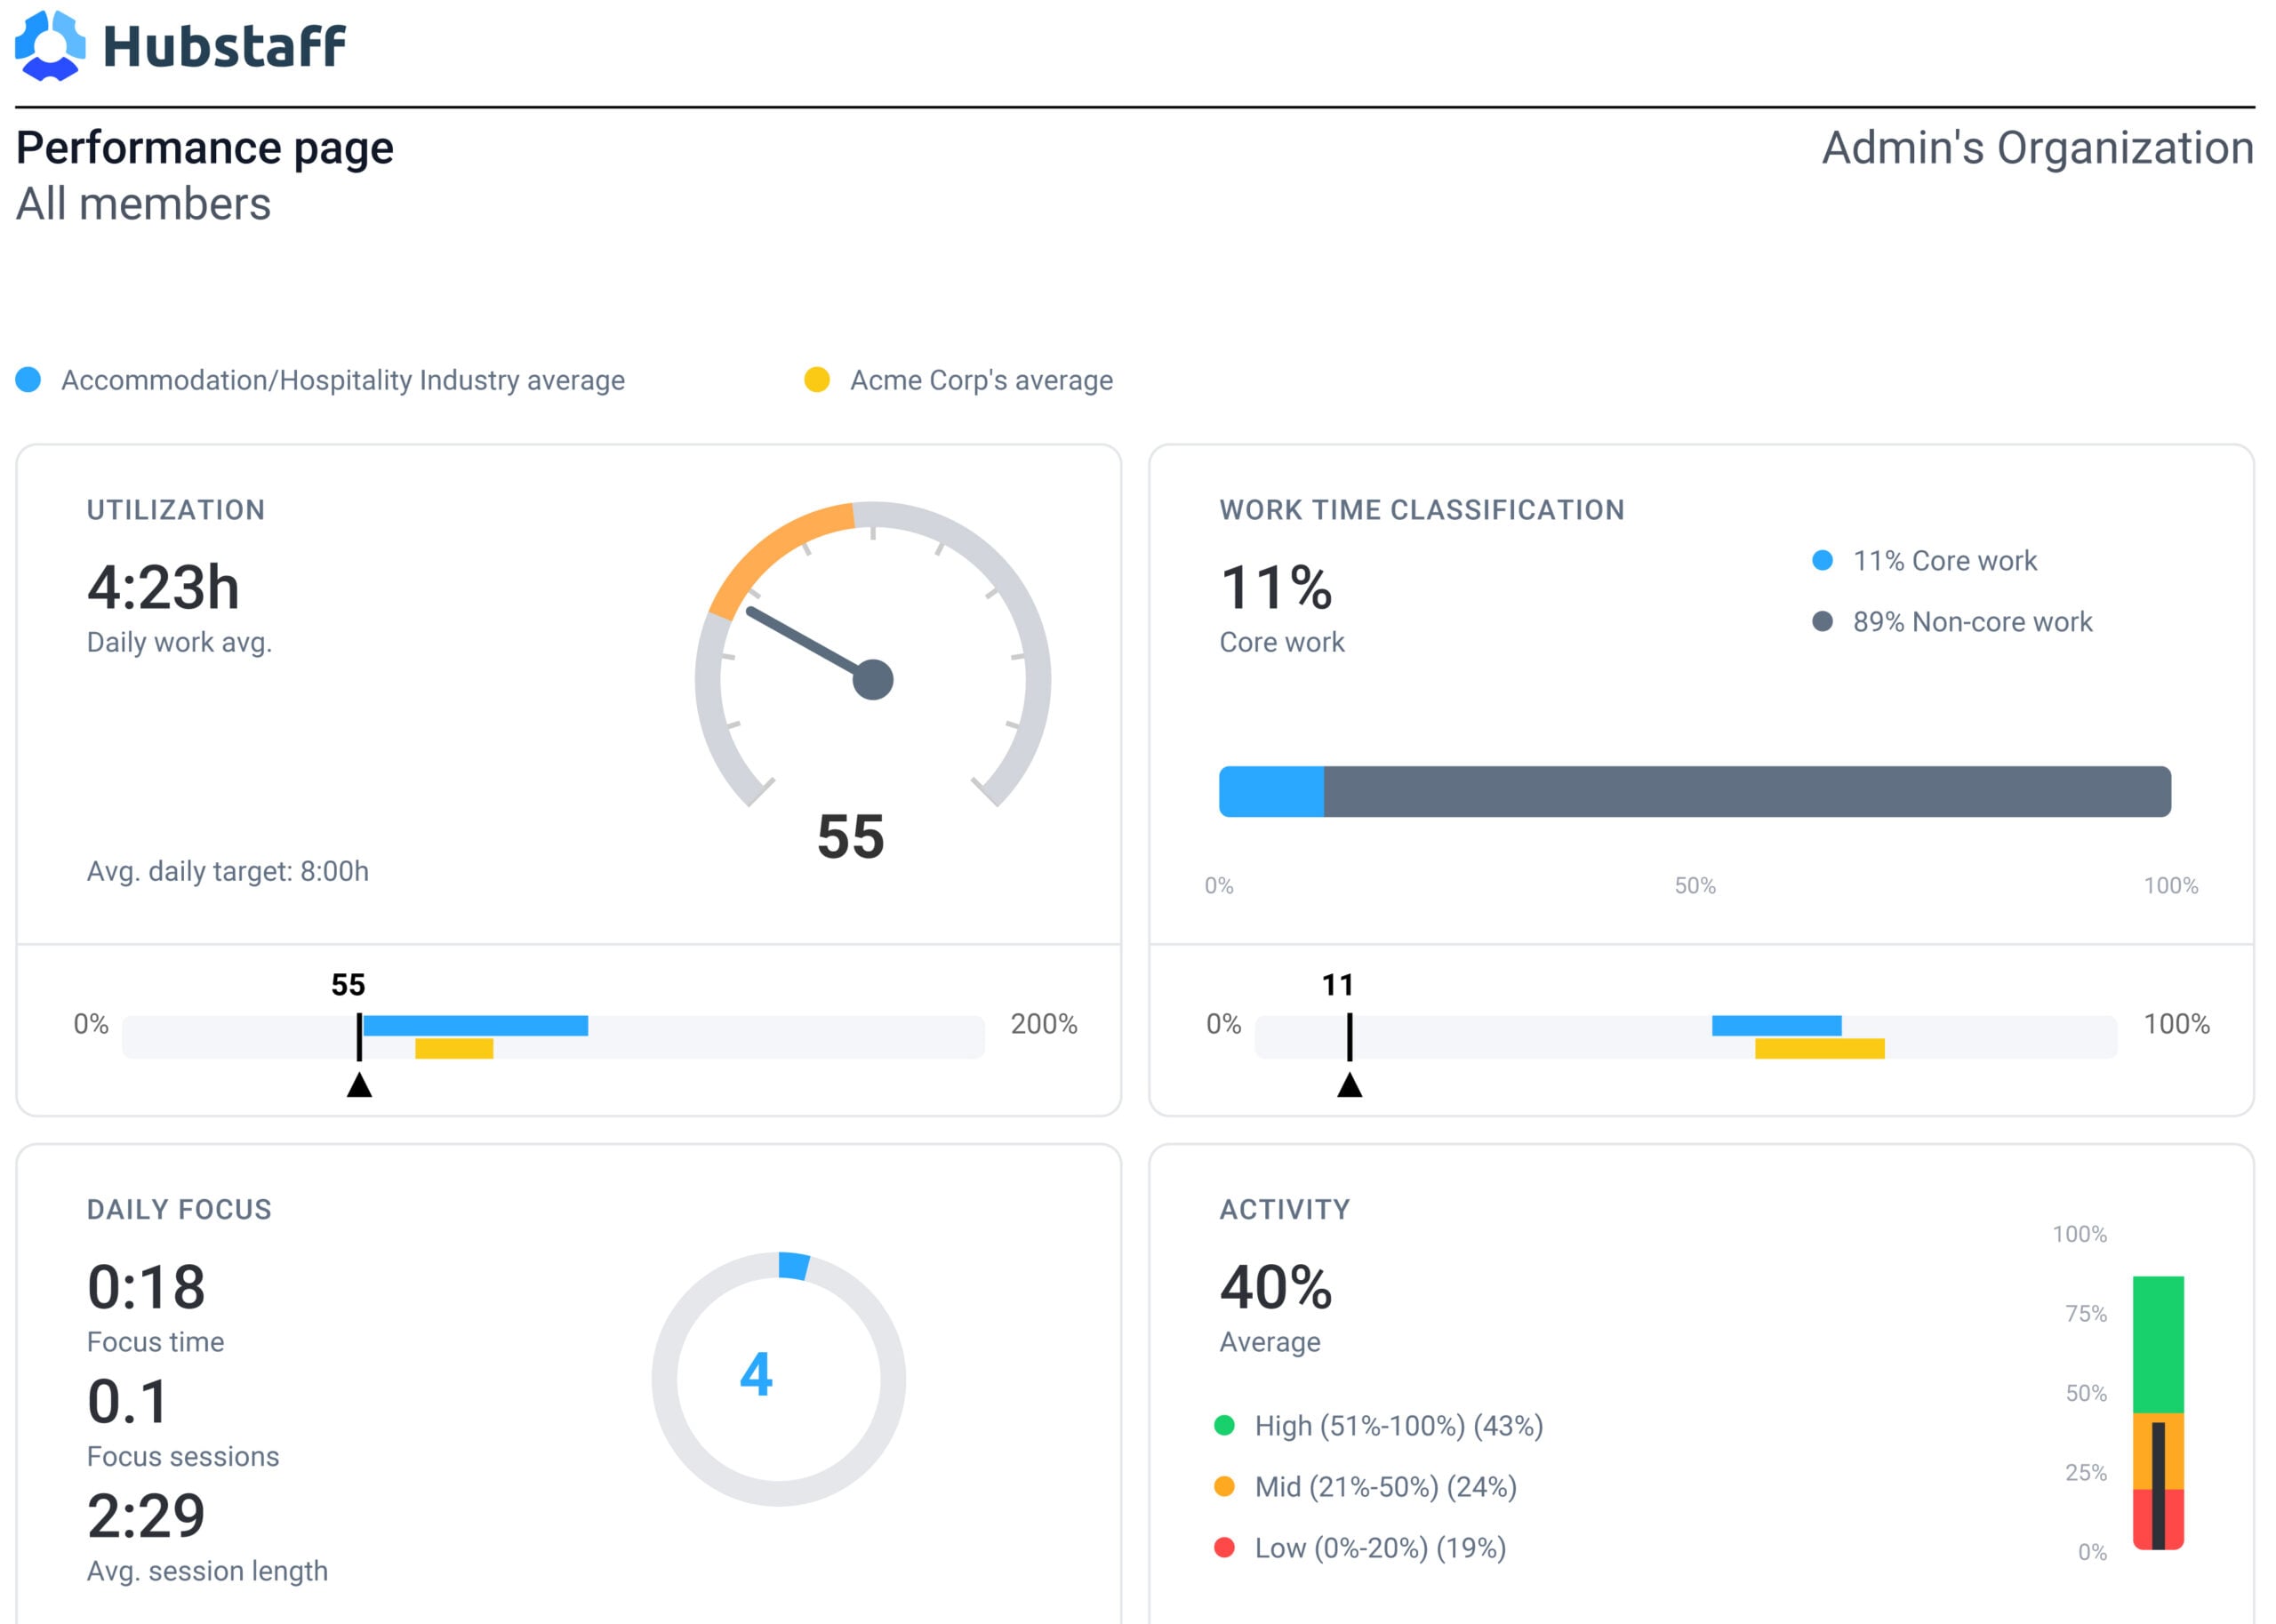Click the blue Core work legend dot
This screenshot has width=2276, height=1624.
[x=1823, y=561]
